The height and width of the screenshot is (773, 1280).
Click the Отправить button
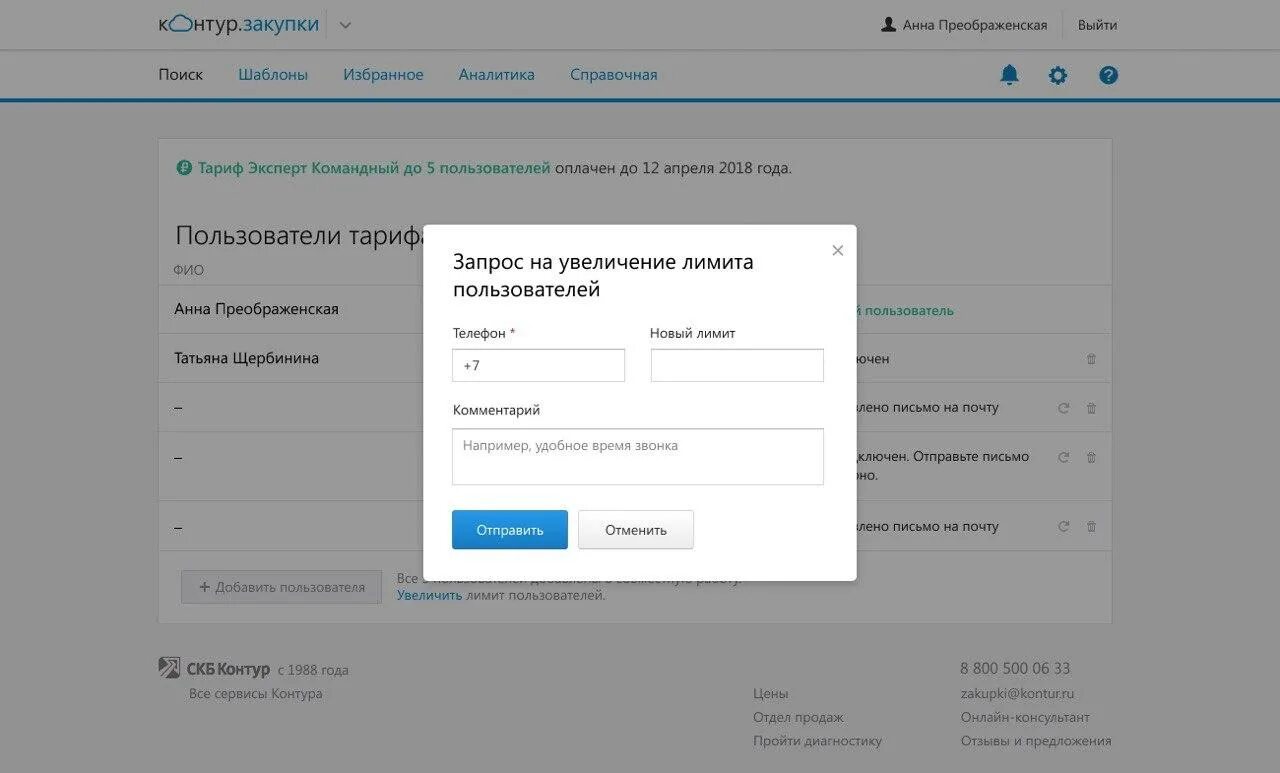pyautogui.click(x=510, y=530)
